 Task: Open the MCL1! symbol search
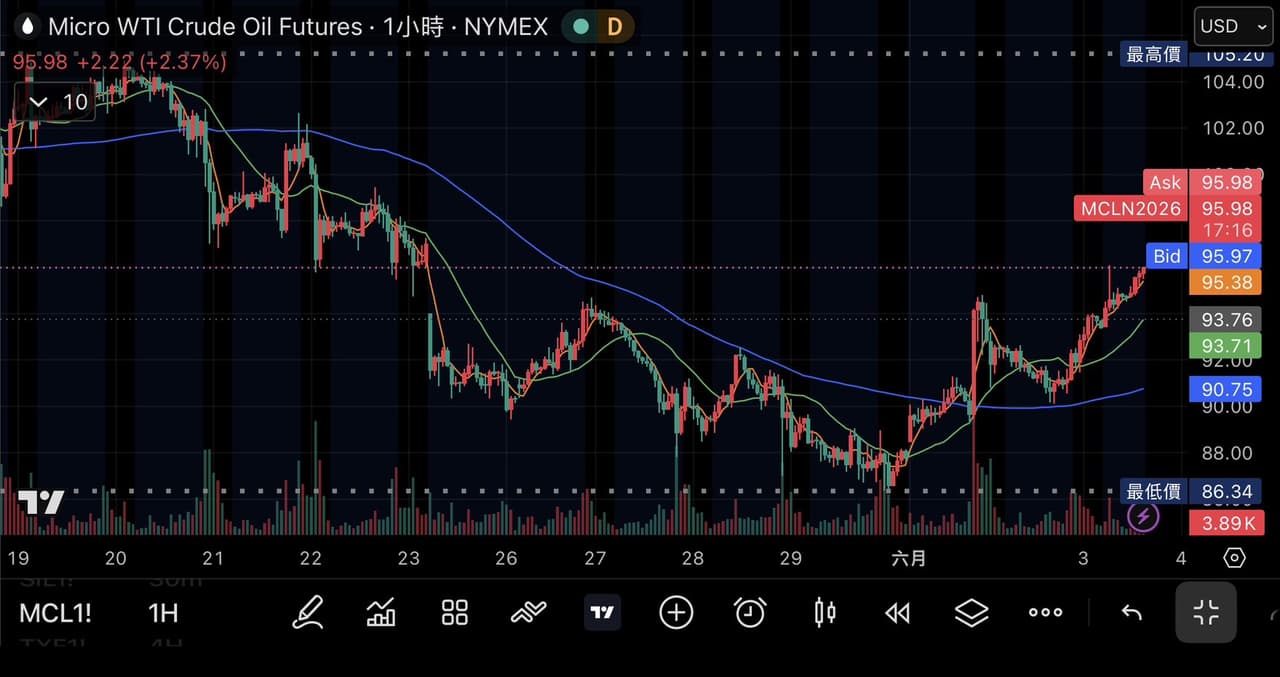click(55, 613)
